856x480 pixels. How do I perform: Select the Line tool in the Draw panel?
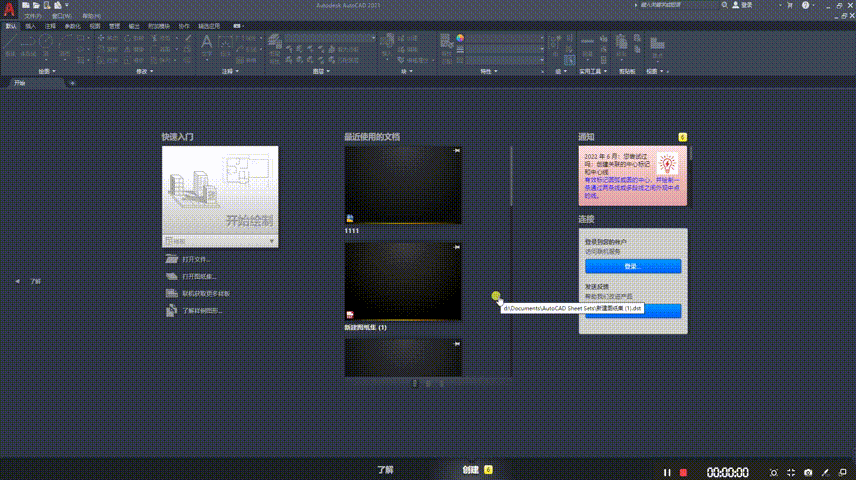tap(10, 46)
